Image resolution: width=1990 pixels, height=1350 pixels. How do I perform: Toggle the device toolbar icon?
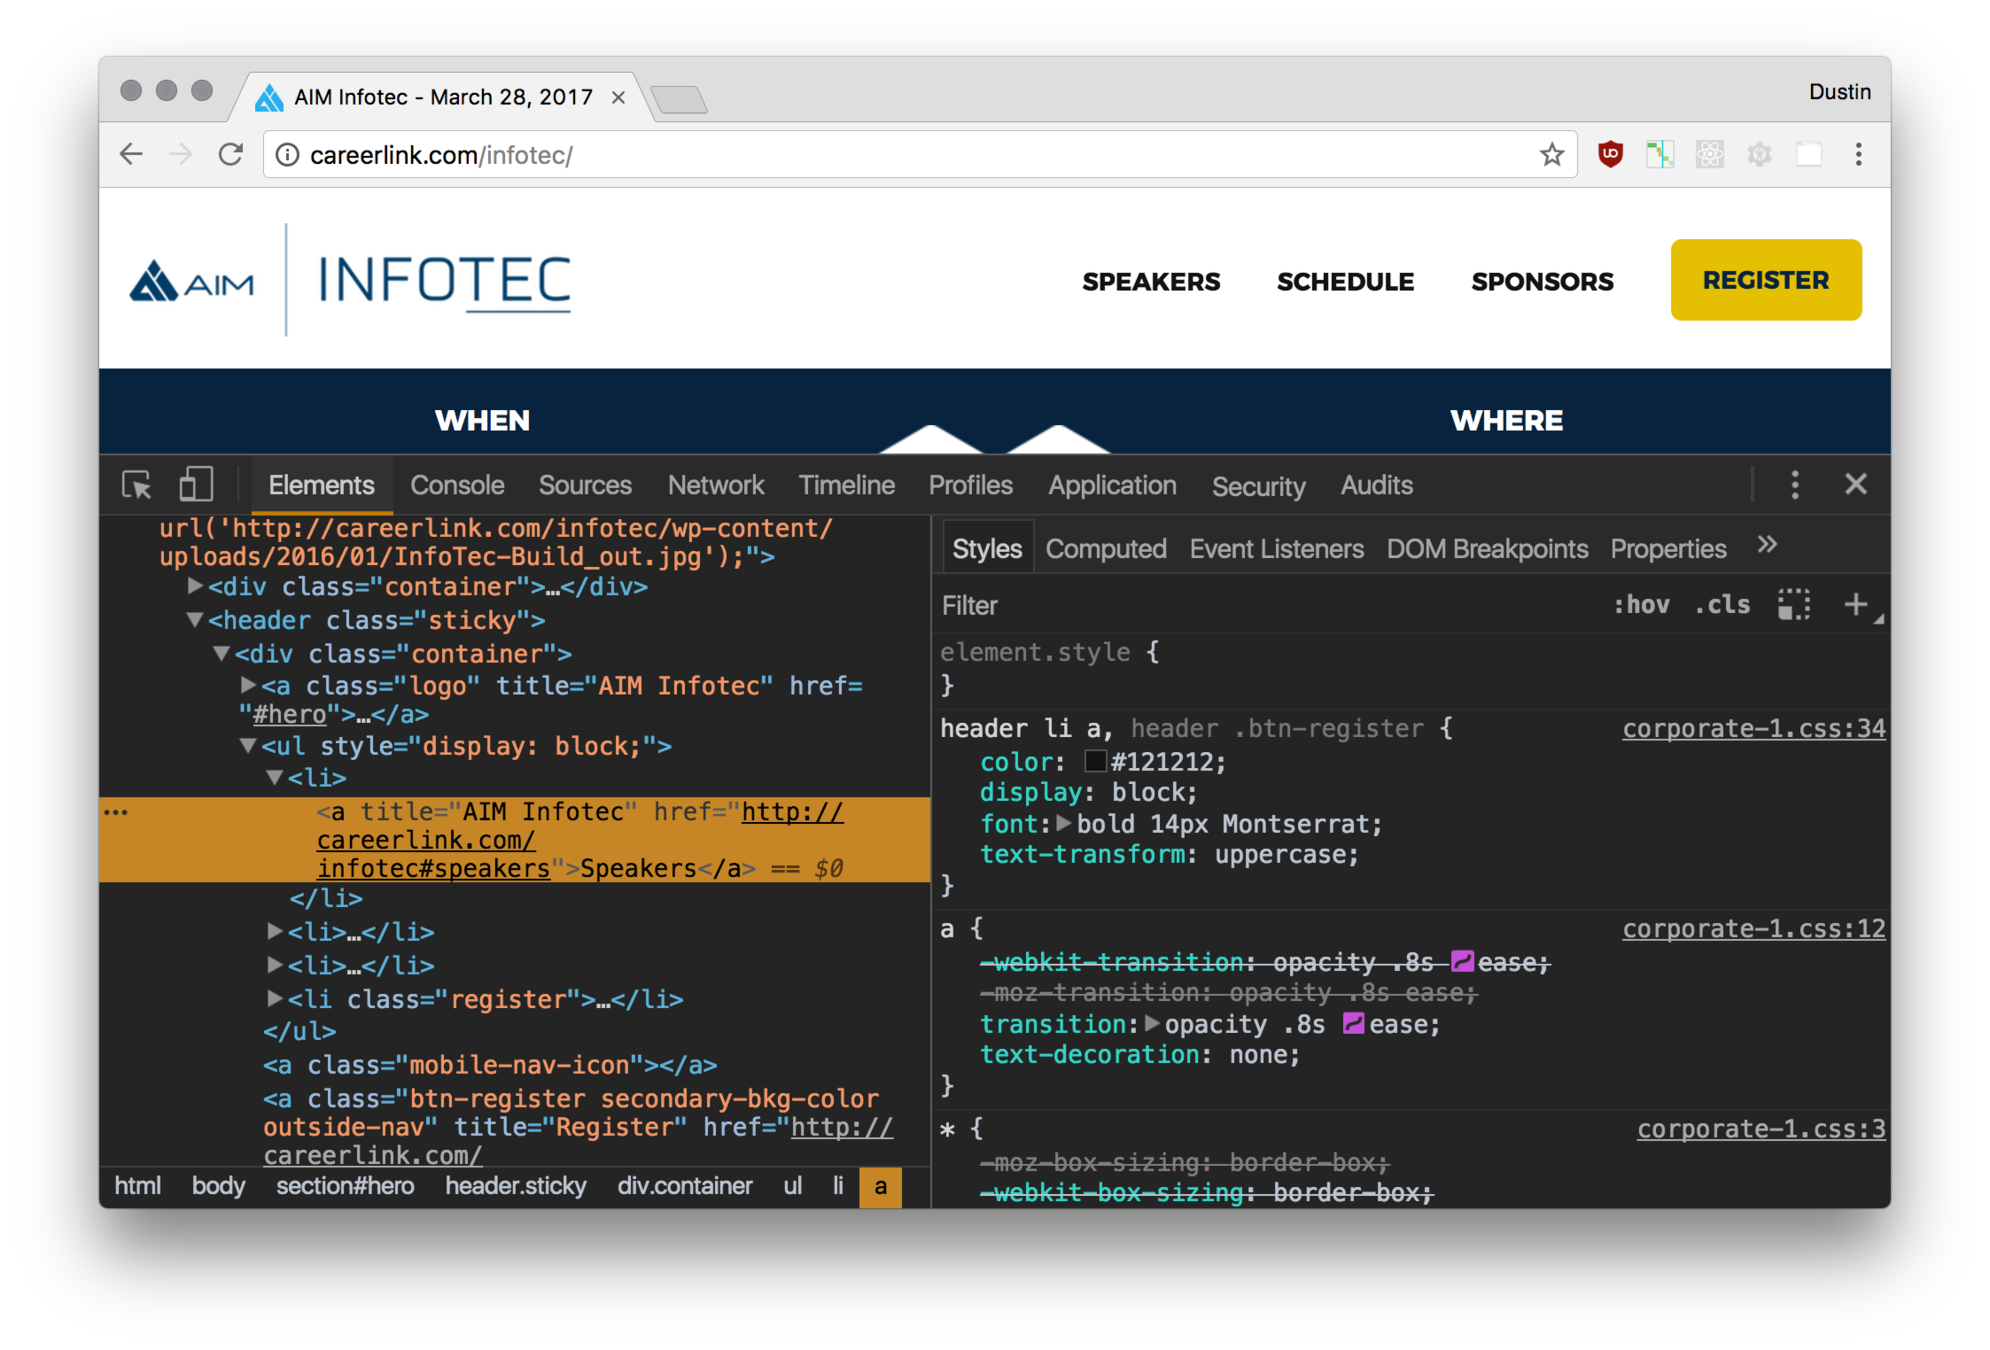pyautogui.click(x=196, y=485)
